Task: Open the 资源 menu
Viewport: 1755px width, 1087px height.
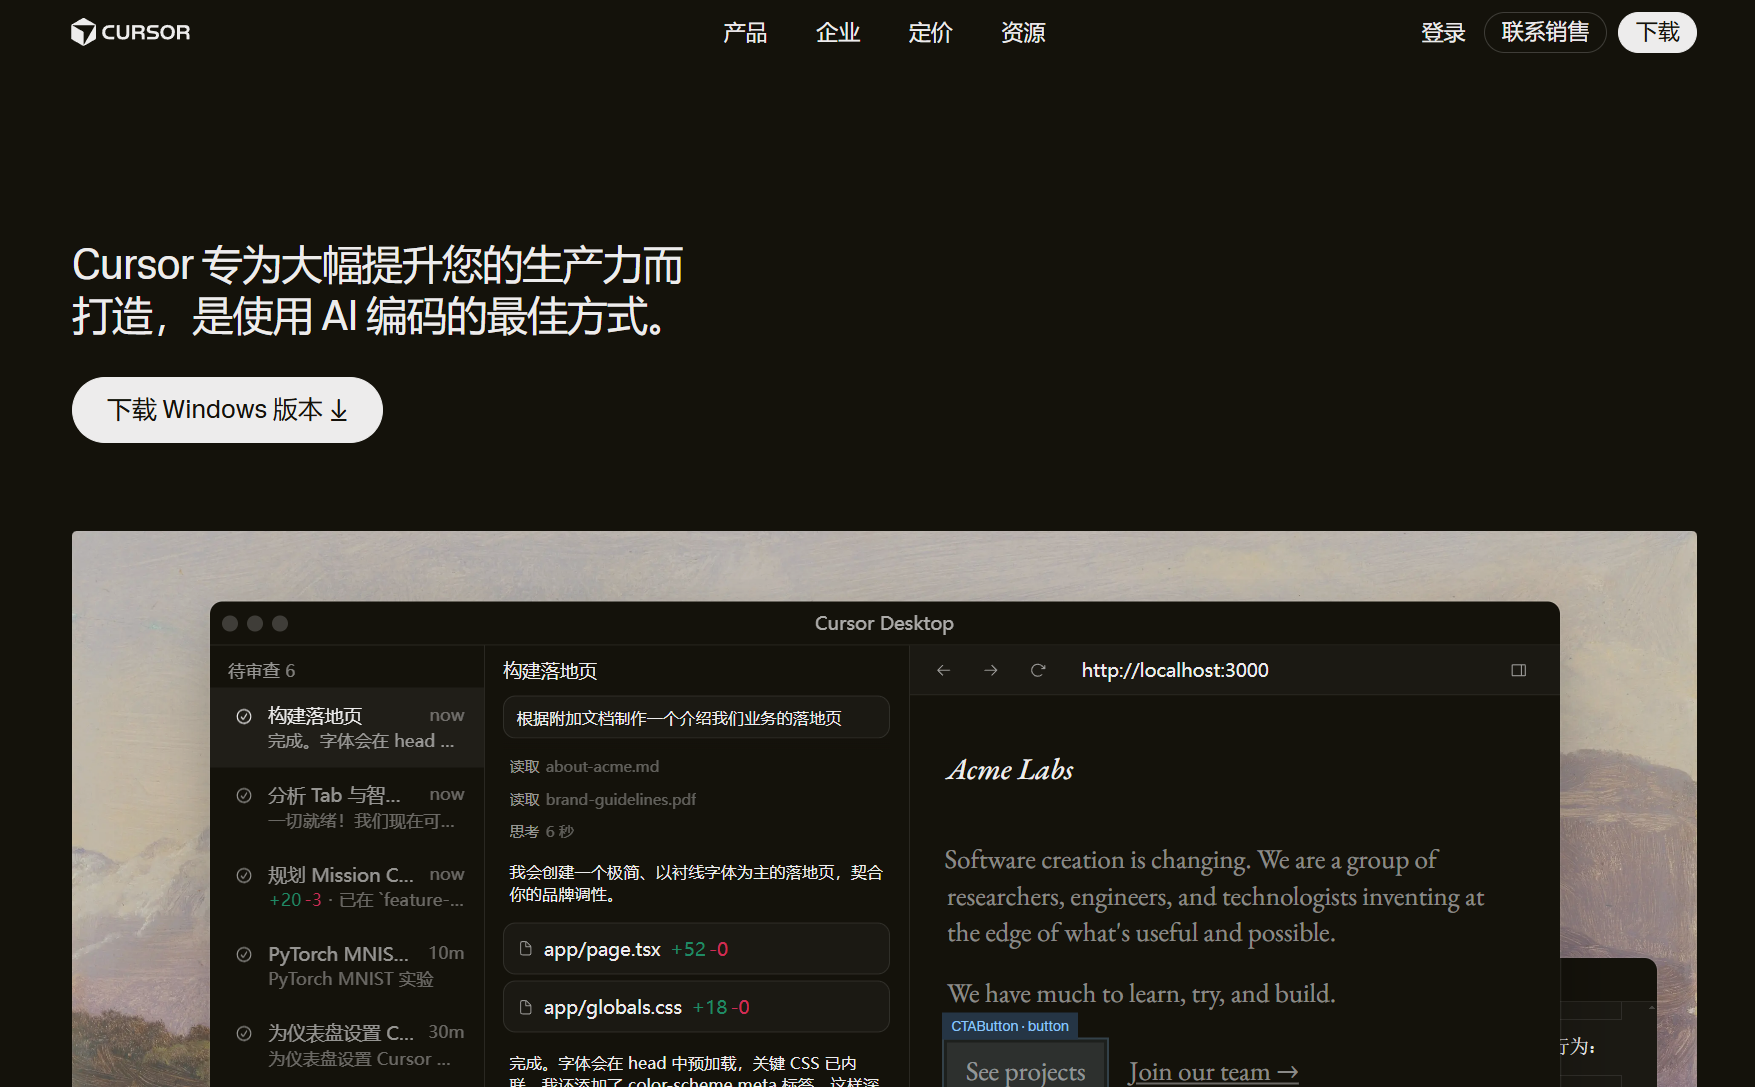Action: (1023, 33)
